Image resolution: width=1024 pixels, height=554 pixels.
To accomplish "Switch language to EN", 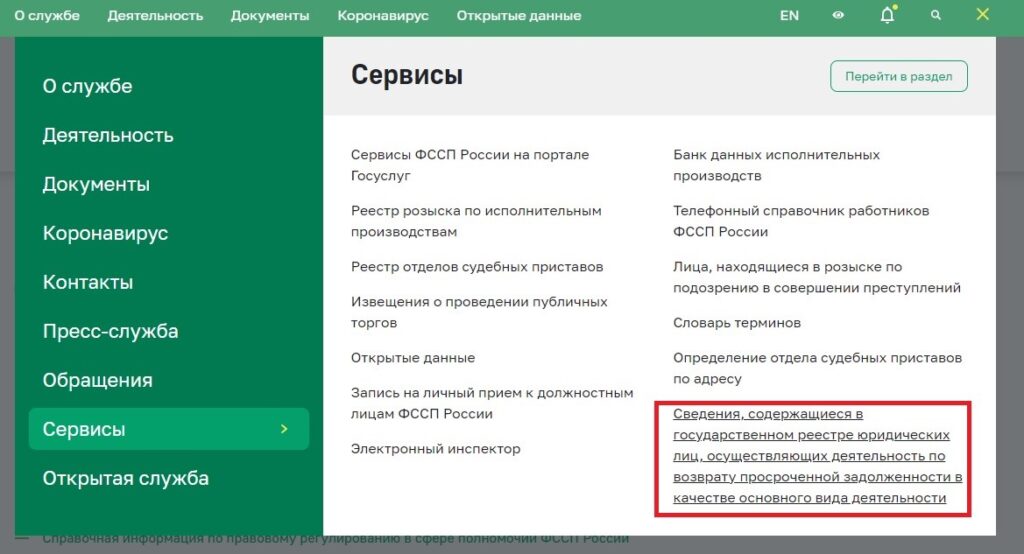I will coord(789,16).
